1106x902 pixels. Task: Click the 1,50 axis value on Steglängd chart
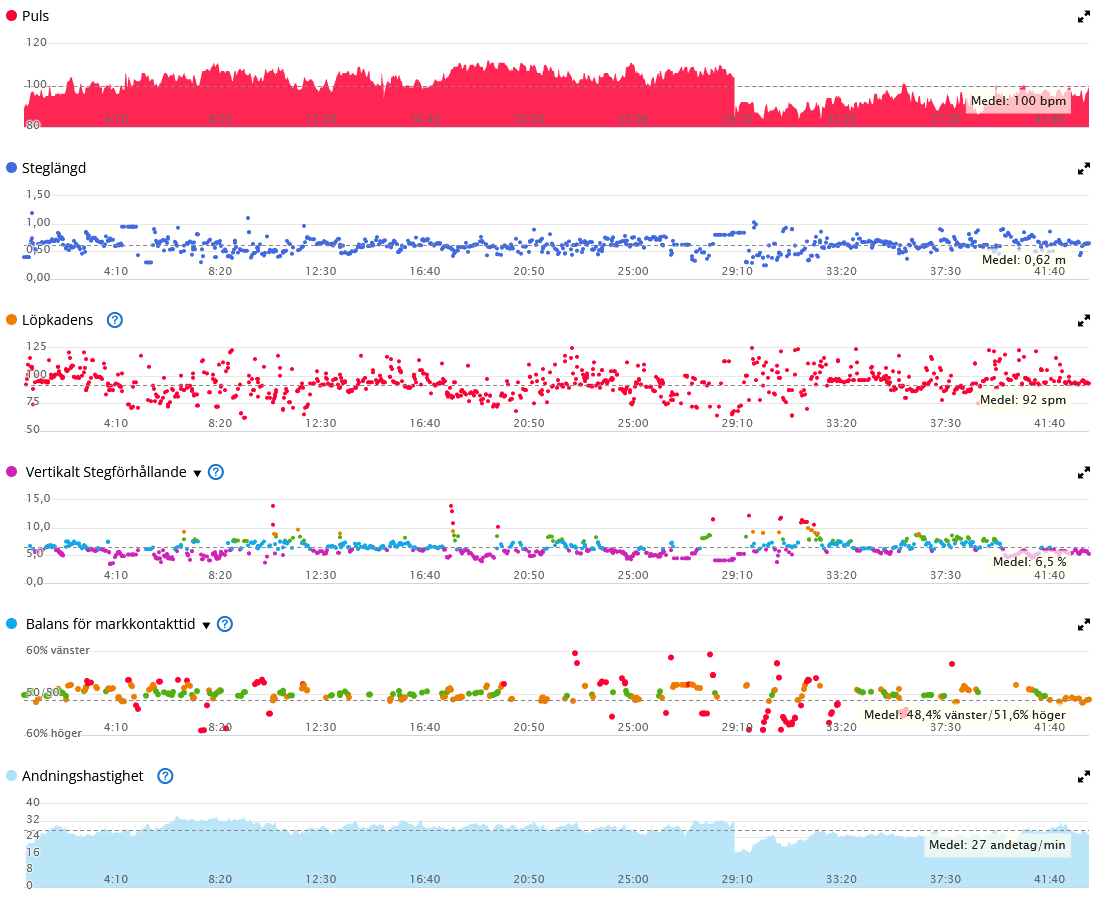coord(38,194)
